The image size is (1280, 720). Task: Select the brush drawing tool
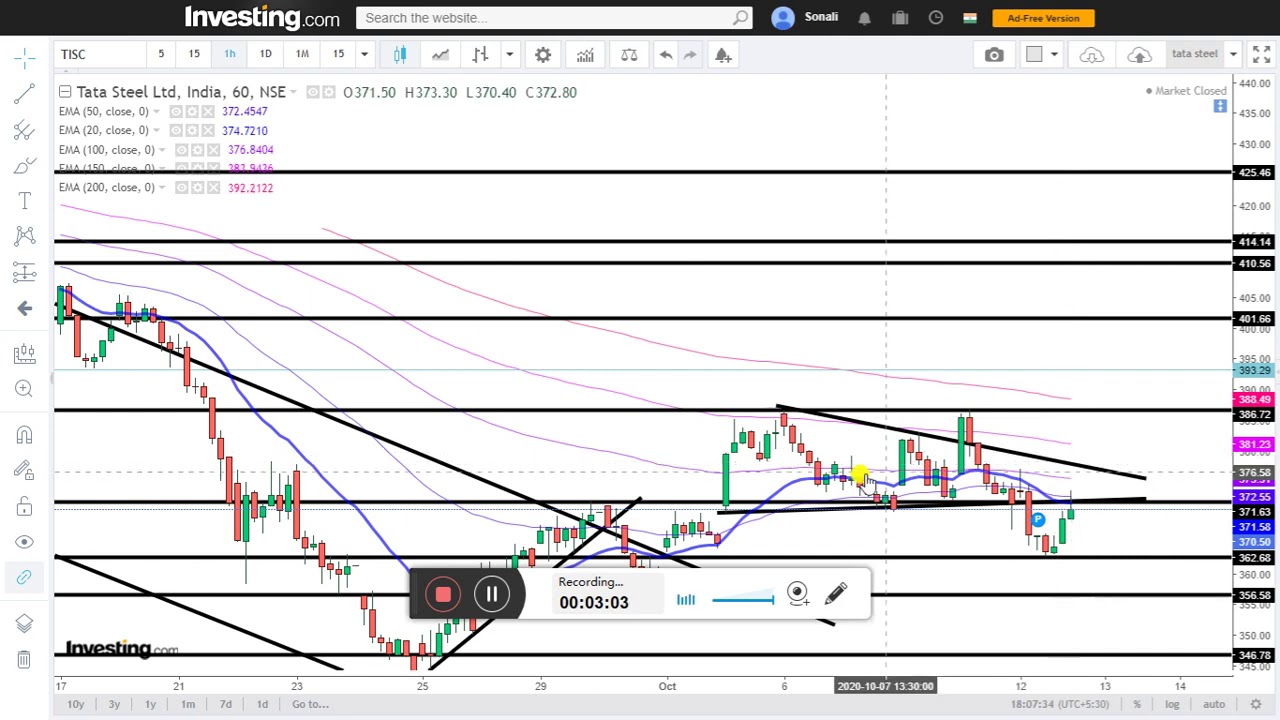coord(25,165)
